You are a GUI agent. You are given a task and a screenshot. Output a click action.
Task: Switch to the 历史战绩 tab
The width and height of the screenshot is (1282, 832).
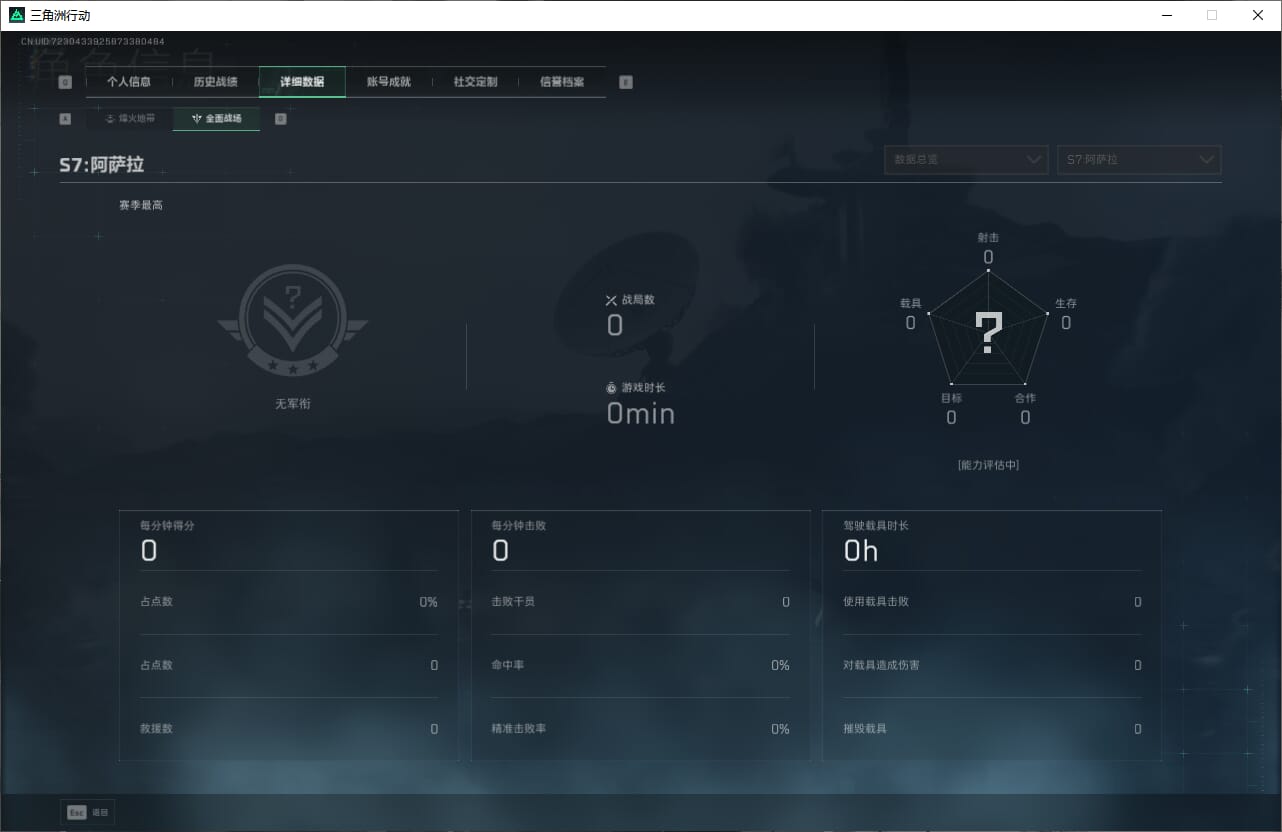click(215, 82)
